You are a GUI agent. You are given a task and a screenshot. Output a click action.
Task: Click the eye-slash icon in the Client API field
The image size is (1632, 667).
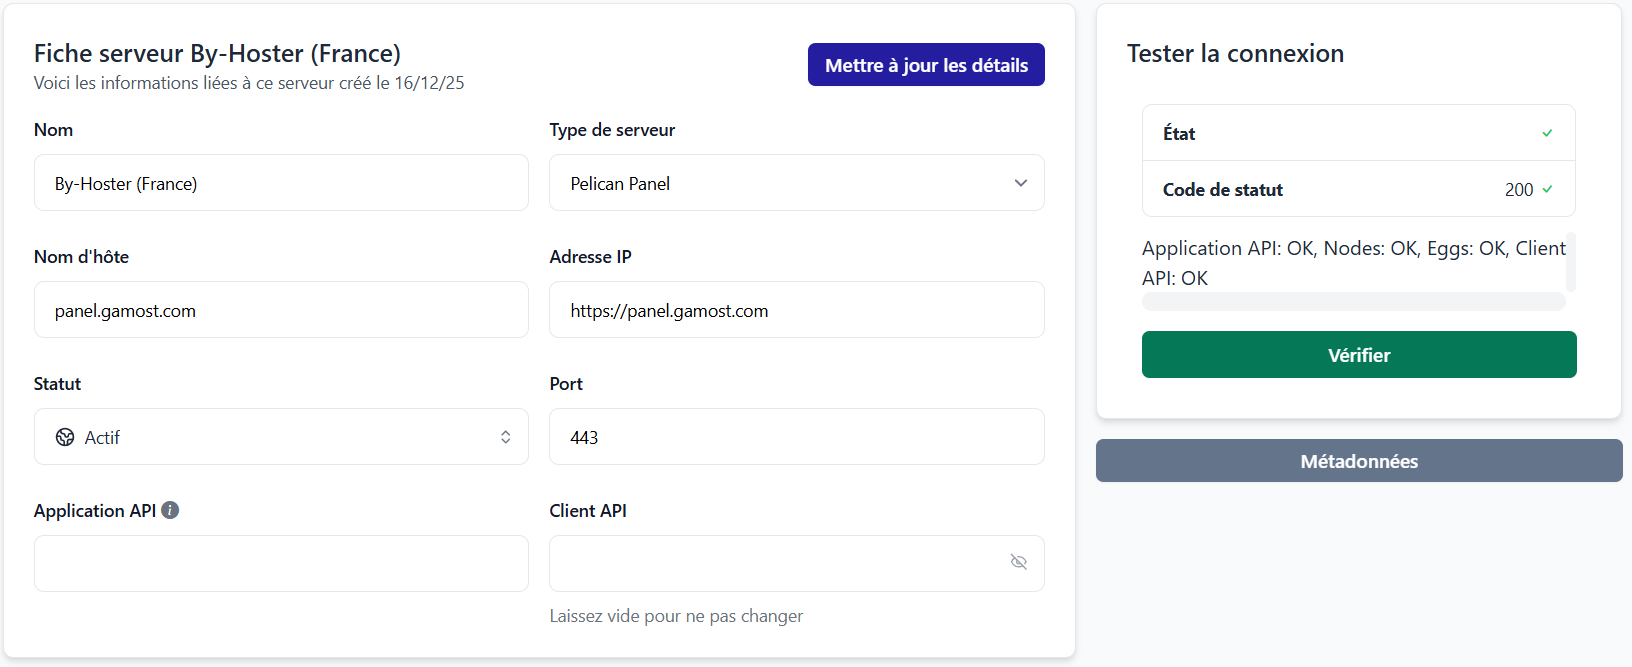pos(1018,562)
